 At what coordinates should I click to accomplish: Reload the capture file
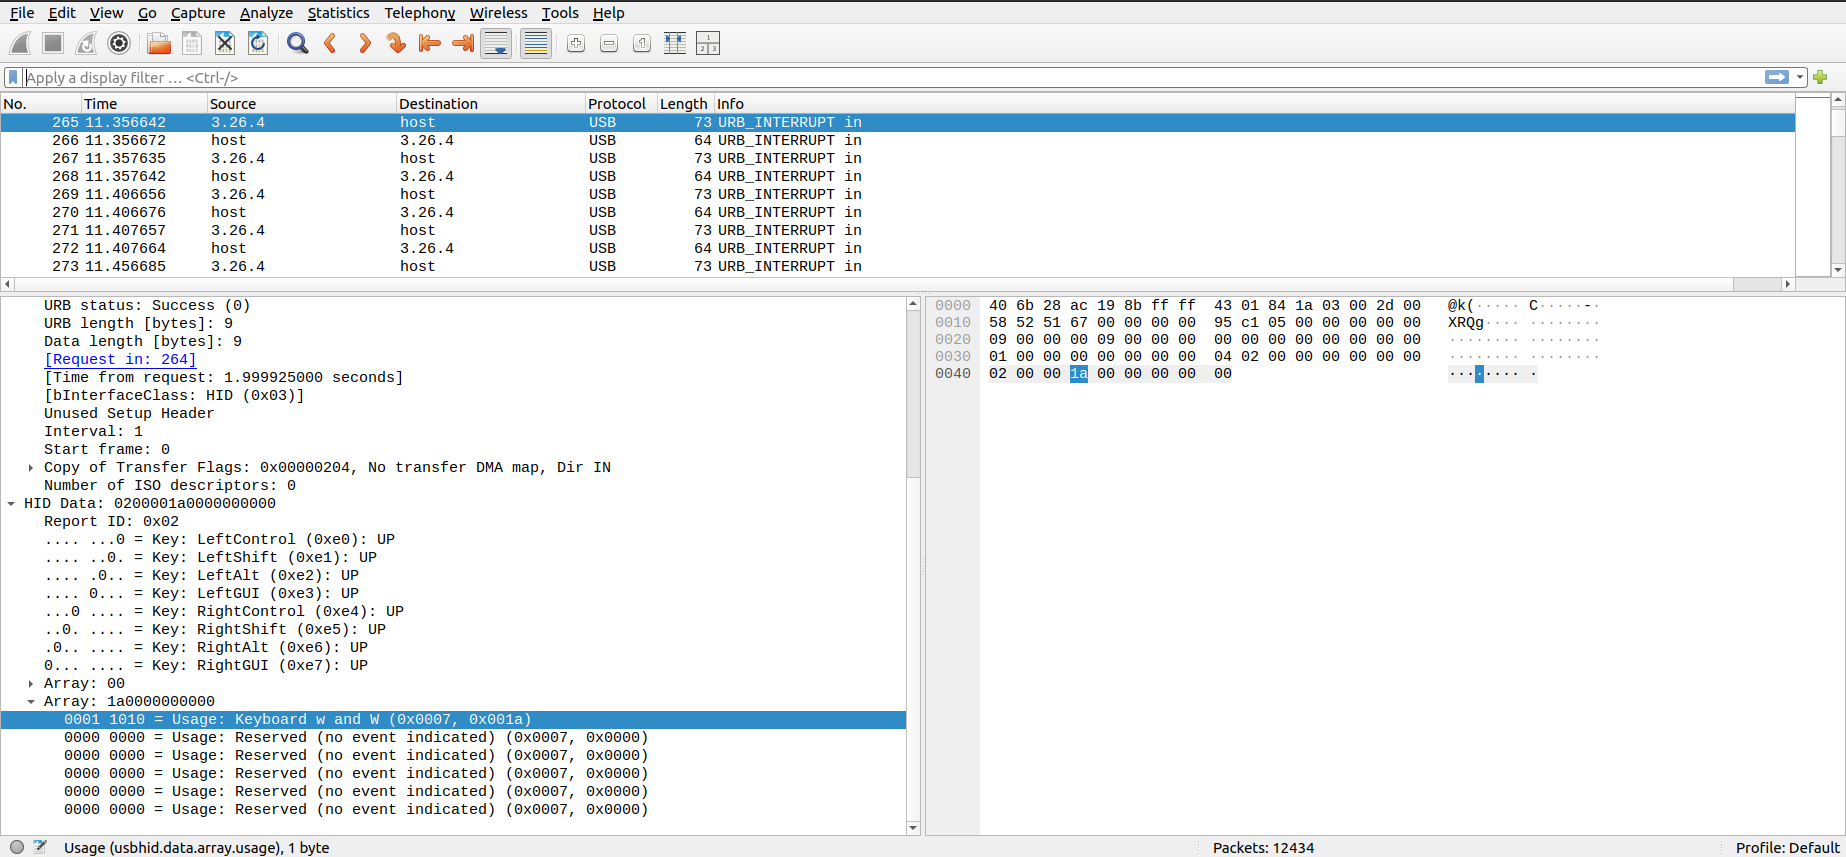point(258,43)
